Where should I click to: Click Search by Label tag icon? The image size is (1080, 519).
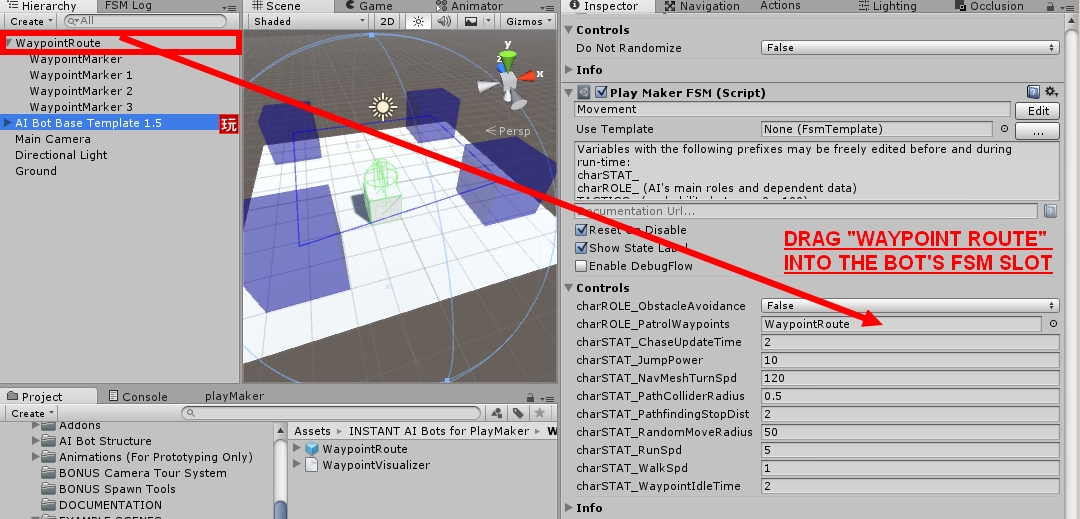(x=519, y=413)
